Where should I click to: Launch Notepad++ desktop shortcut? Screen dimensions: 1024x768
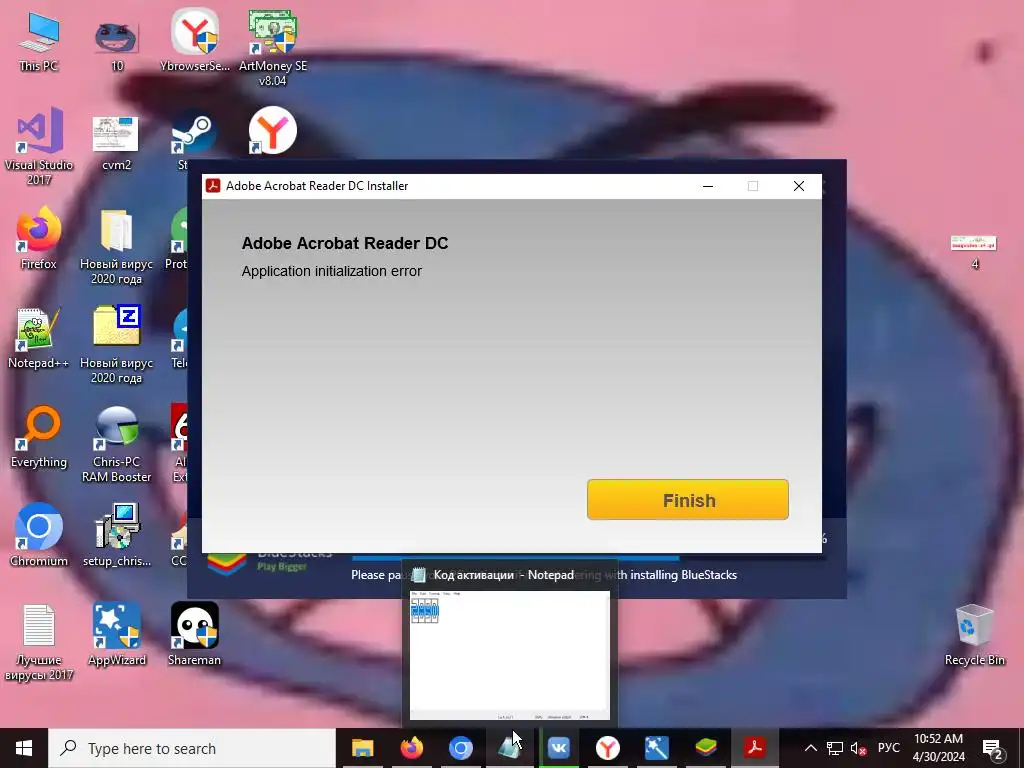pos(39,338)
